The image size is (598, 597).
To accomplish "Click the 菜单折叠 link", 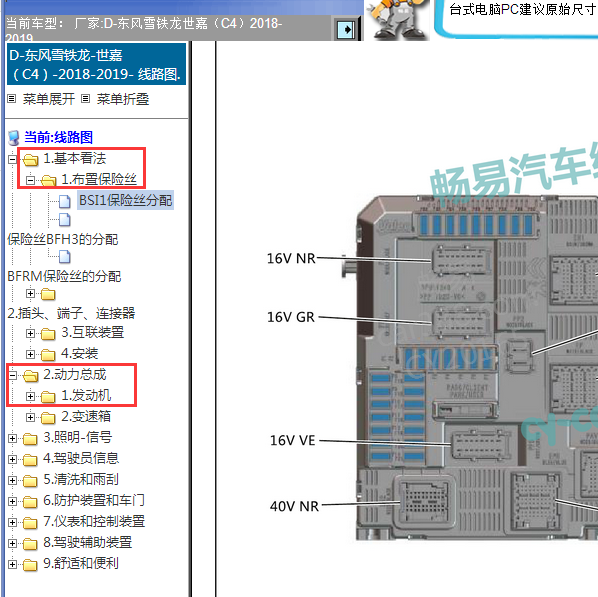I will click(x=123, y=99).
